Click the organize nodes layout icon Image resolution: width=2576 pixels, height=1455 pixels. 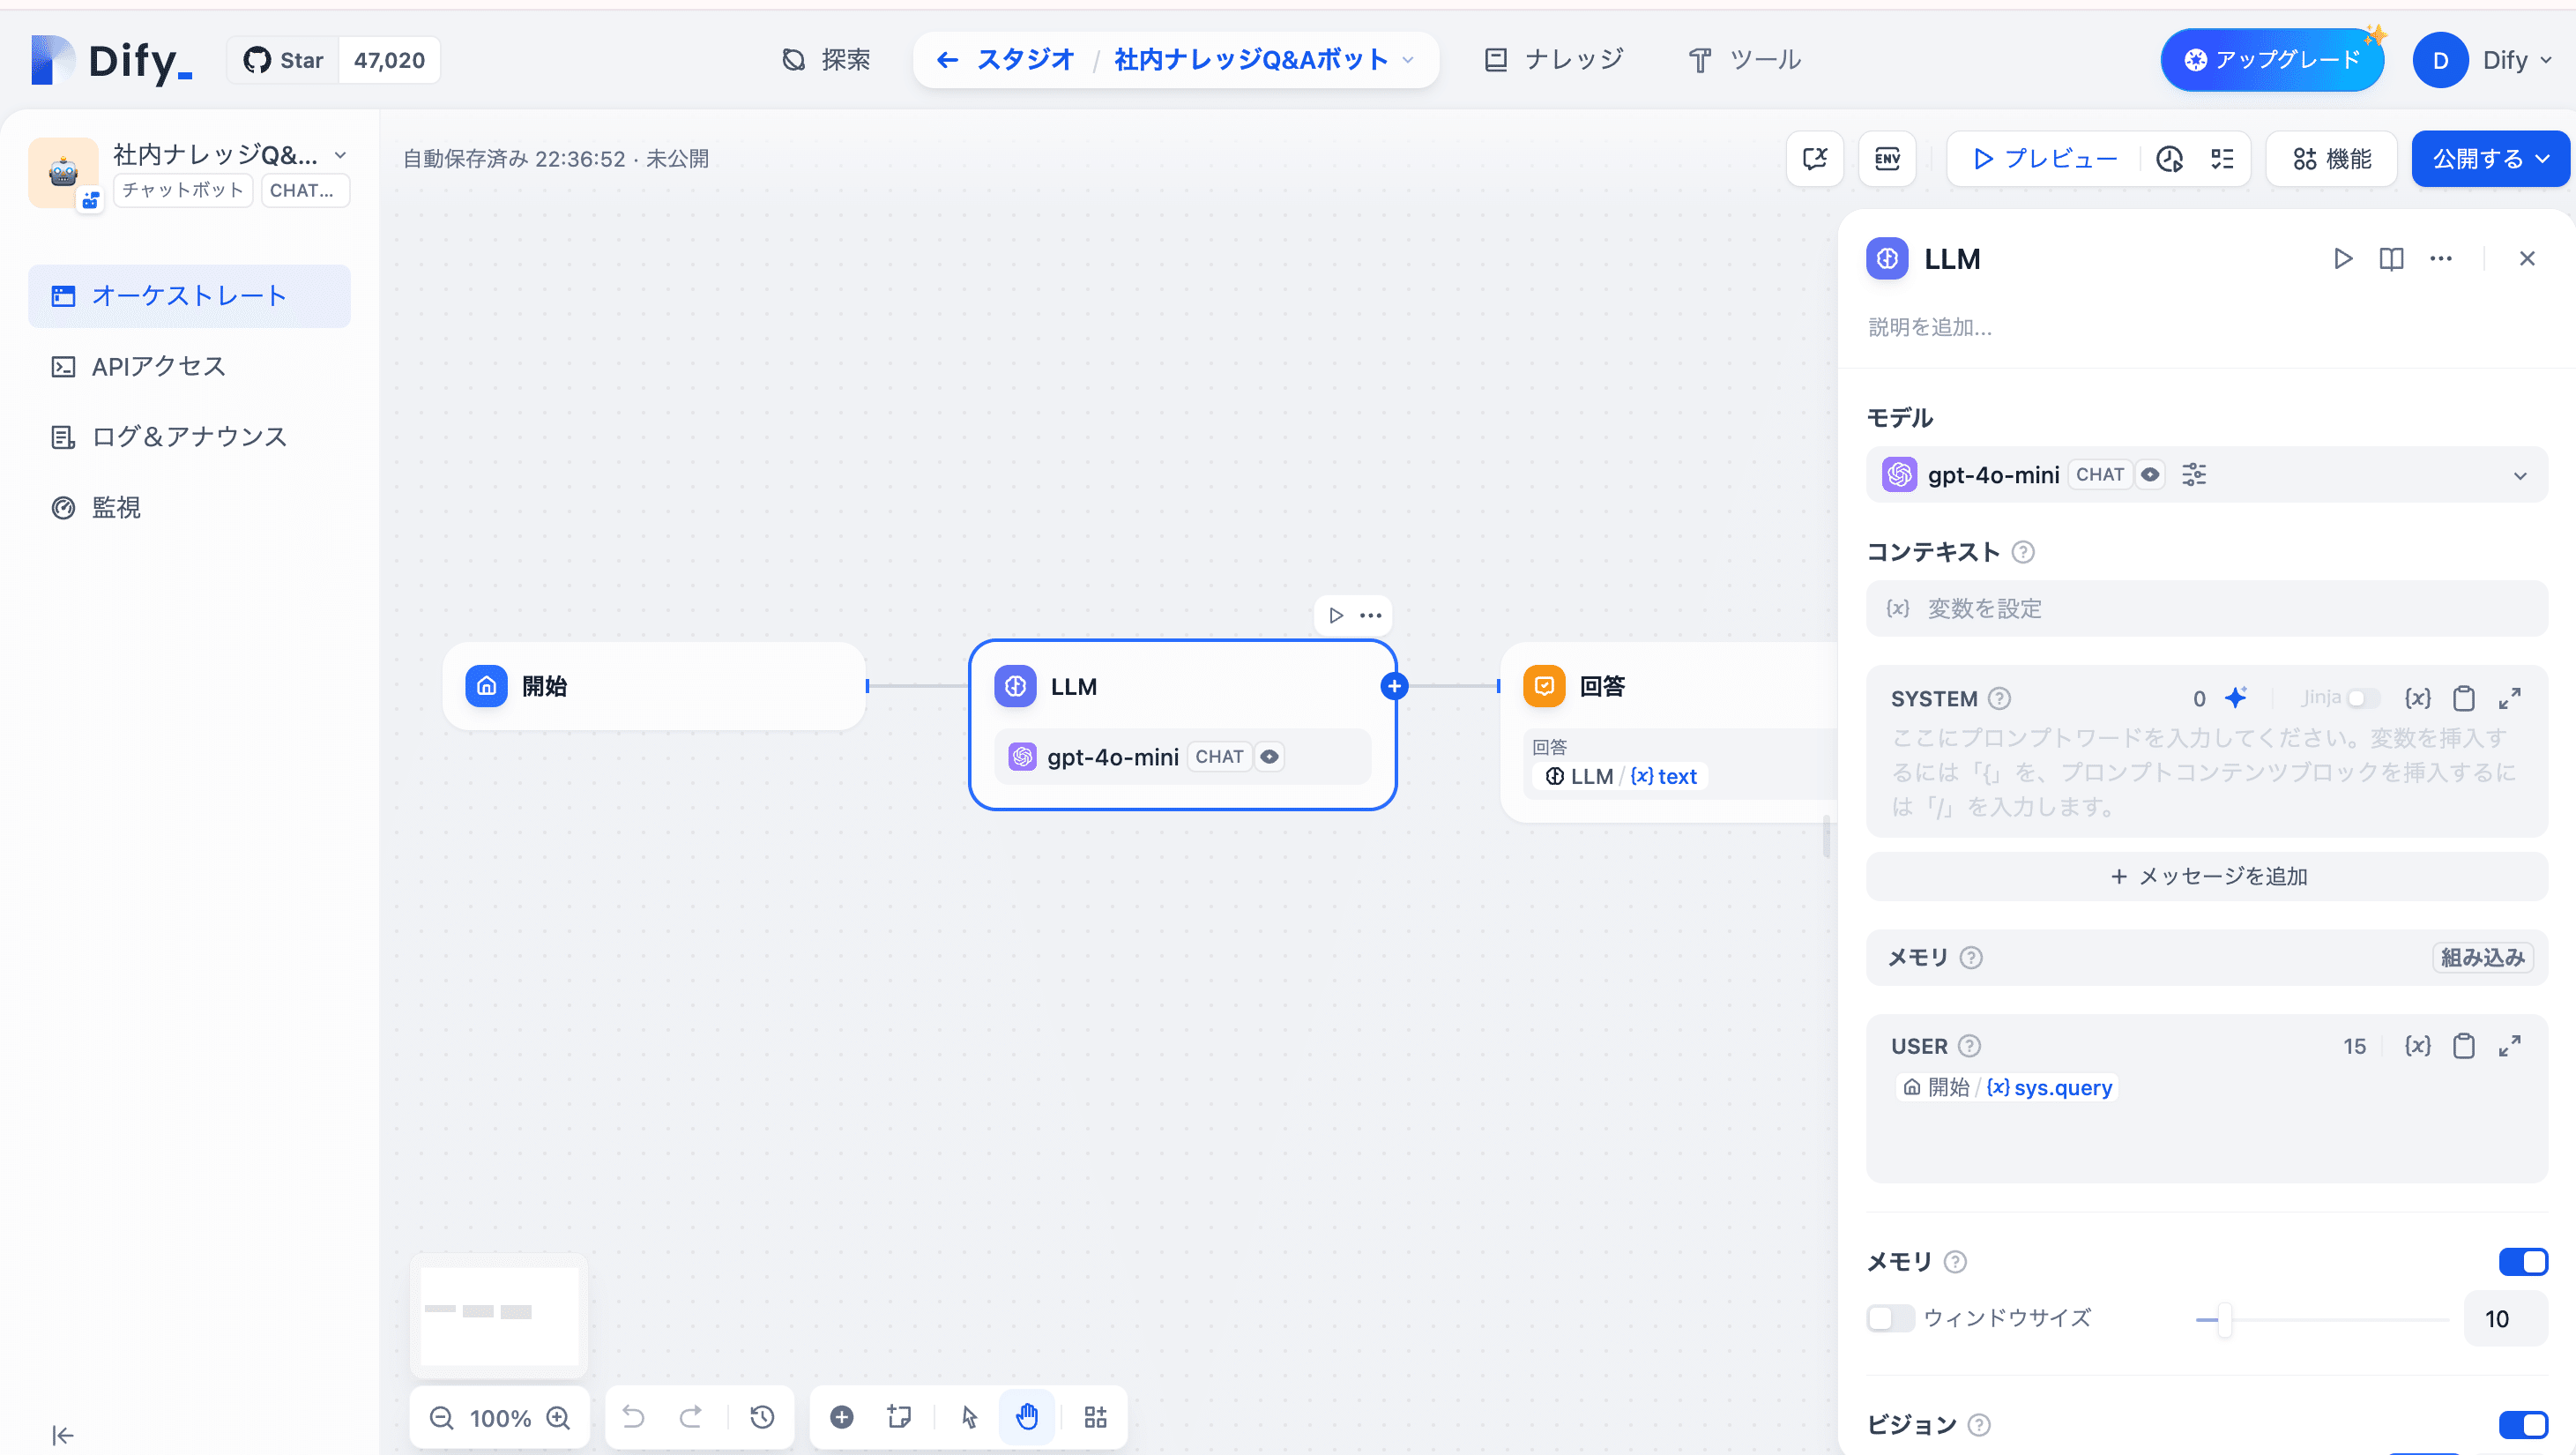pyautogui.click(x=1096, y=1417)
